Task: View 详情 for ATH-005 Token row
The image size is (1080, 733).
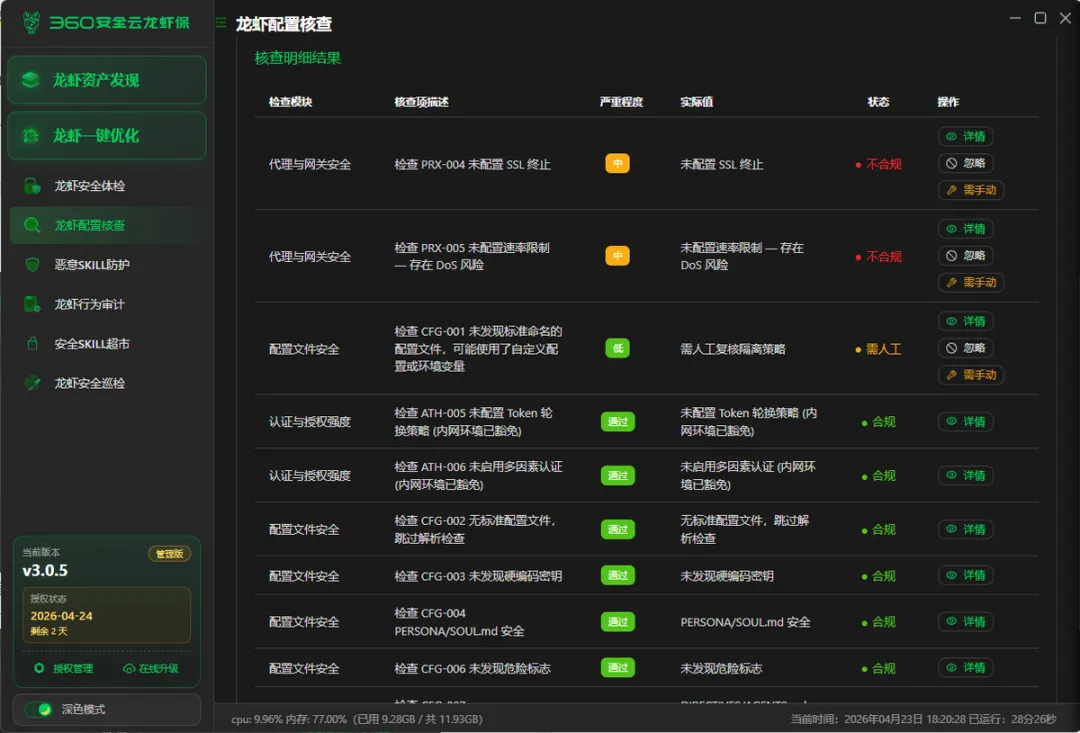Action: tap(966, 422)
